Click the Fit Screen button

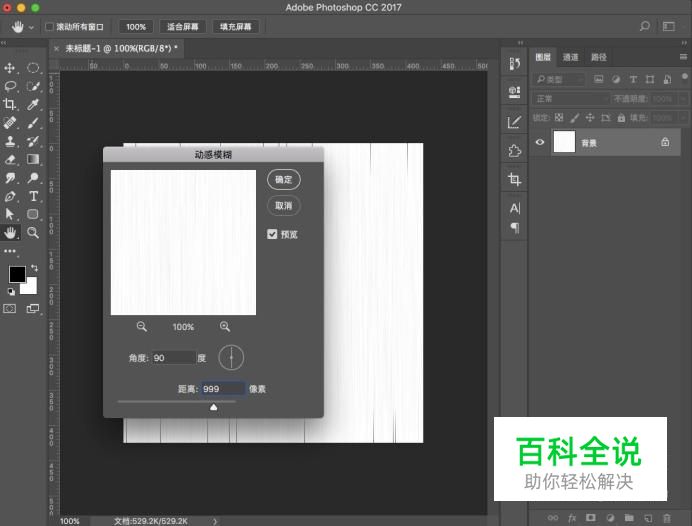click(x=182, y=27)
